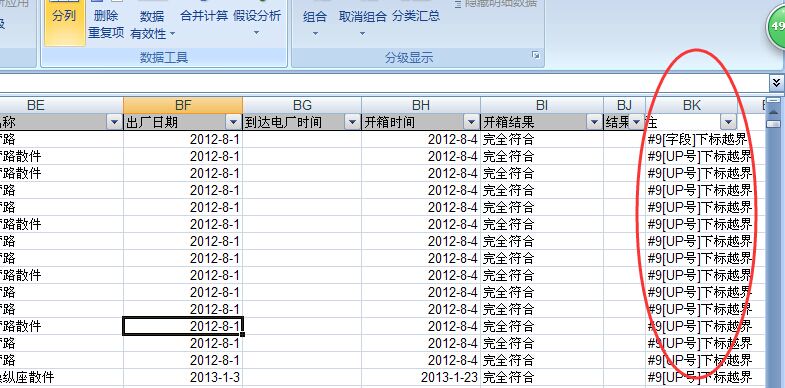Screen dimensions: 785x388
Task: Select 删除重复项 remove duplicates tool
Action: tap(106, 23)
